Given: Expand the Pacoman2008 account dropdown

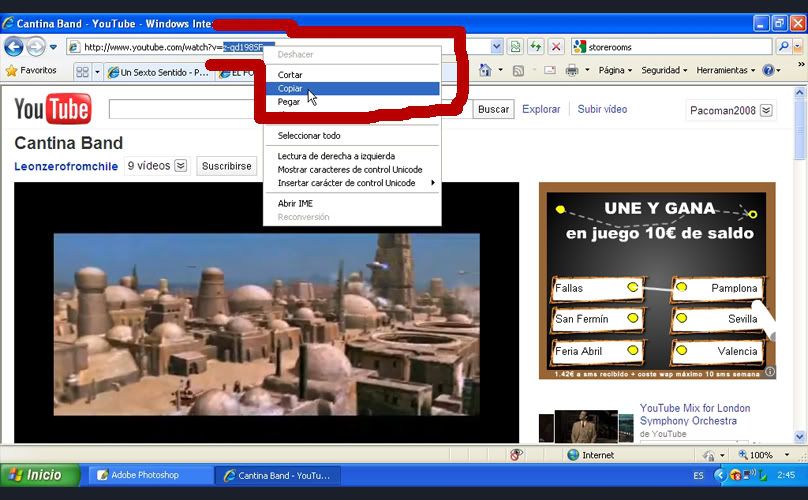Looking at the screenshot, I should pos(766,110).
